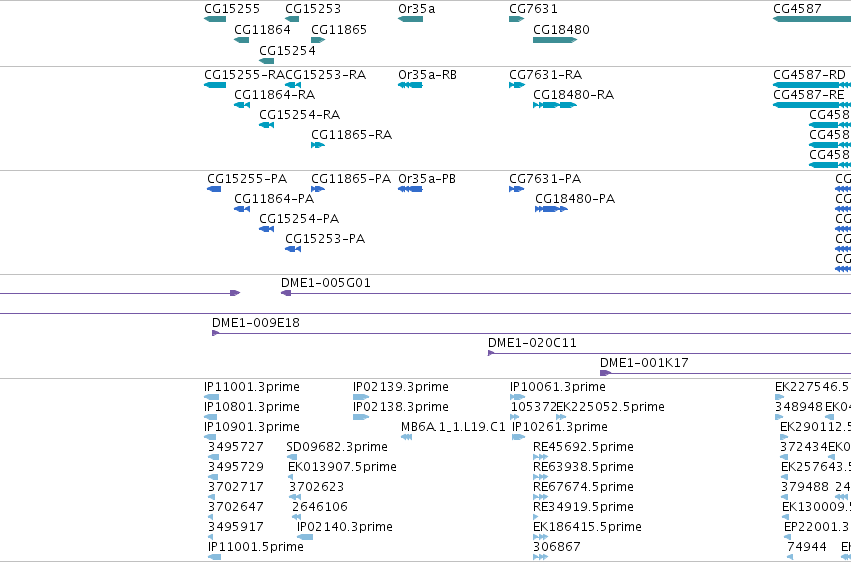Select the 2646106 EST label
The width and height of the screenshot is (851, 562).
click(320, 507)
